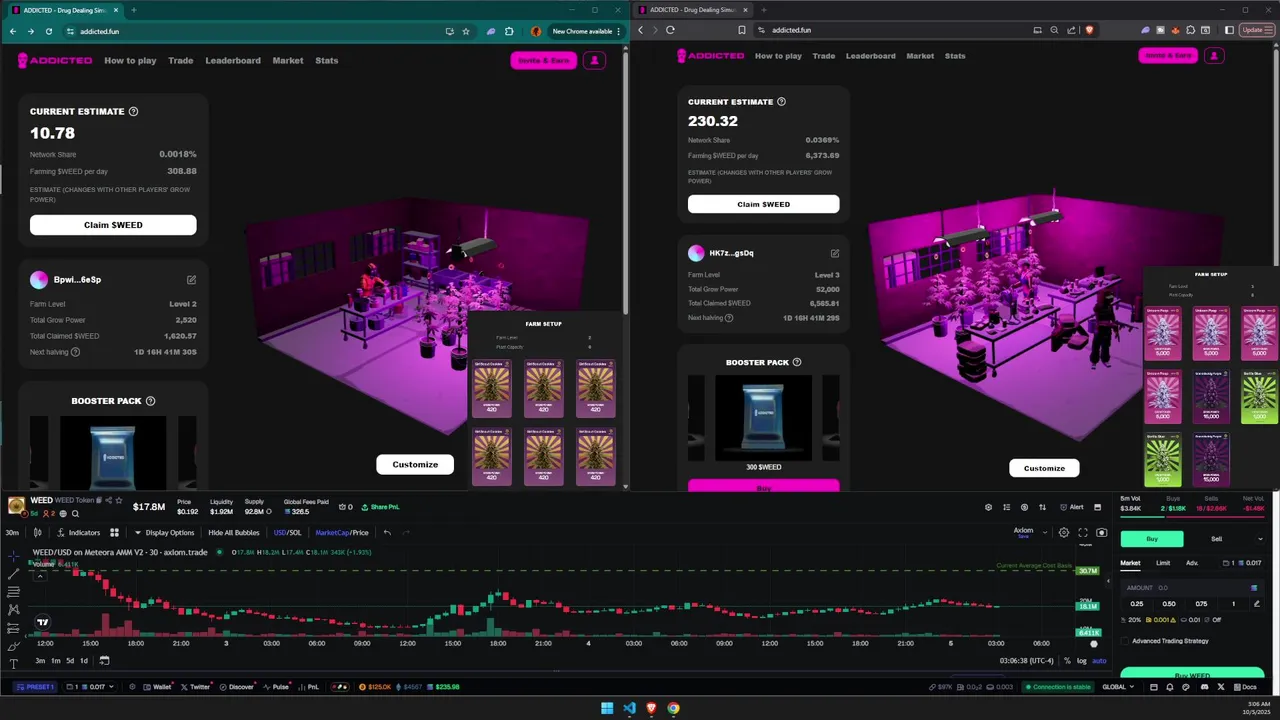Screen dimensions: 1280x720
Task: Enable Advanced Trading Strategy checkbox
Action: point(1124,641)
